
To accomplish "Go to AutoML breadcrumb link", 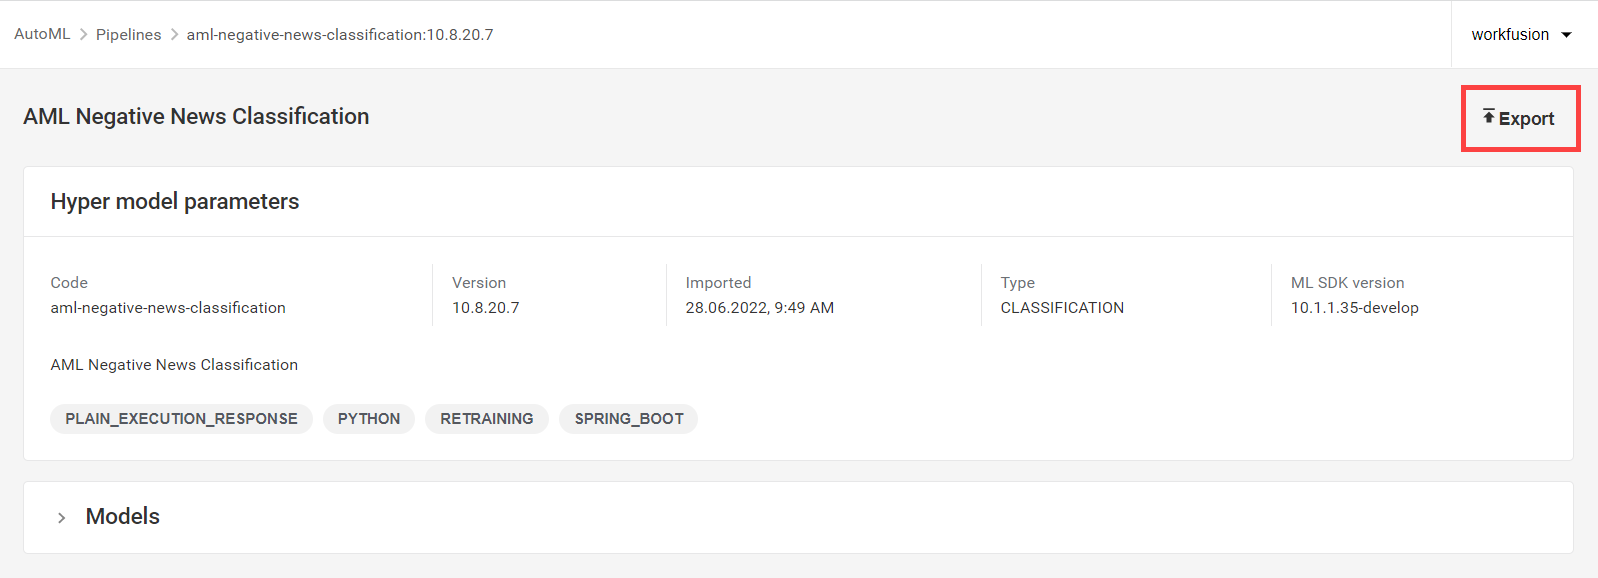I will 42,34.
